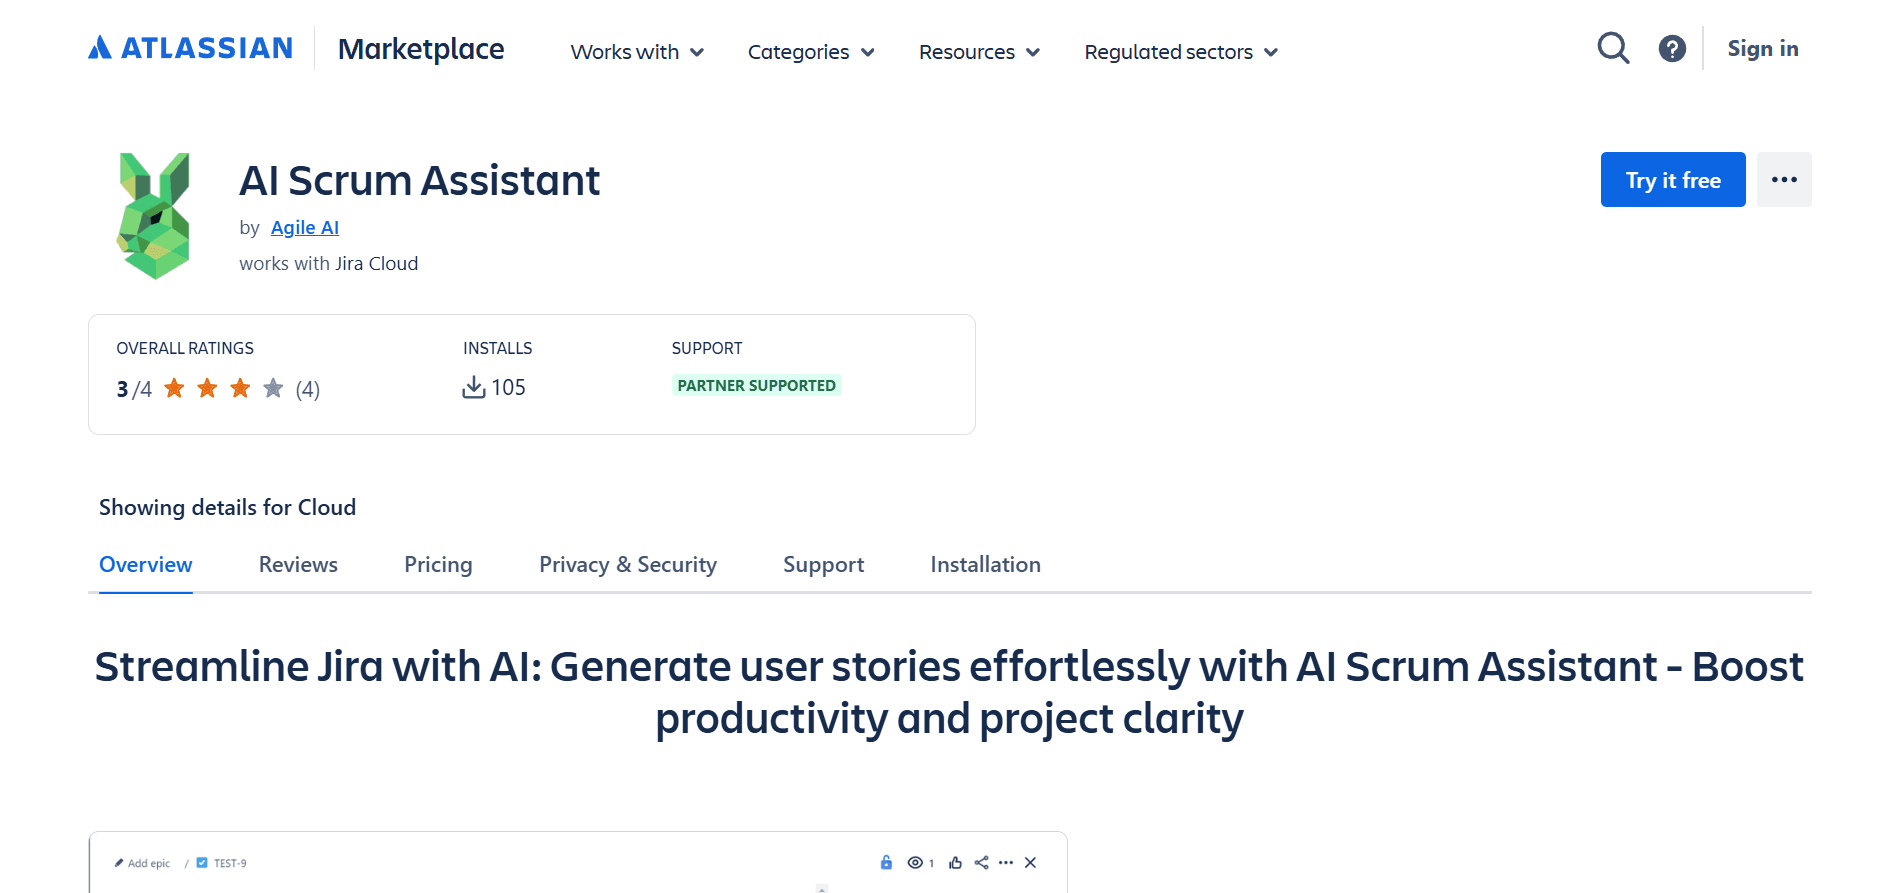Image resolution: width=1889 pixels, height=893 pixels.
Task: Open the search with the magnifier icon
Action: coord(1612,48)
